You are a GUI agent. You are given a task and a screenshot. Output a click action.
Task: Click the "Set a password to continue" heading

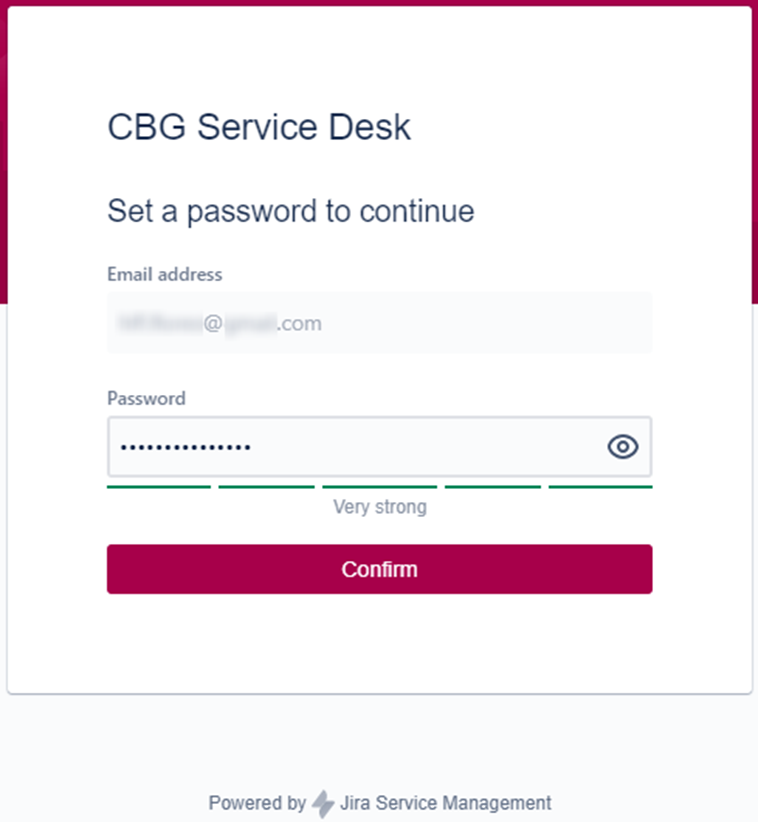[x=291, y=211]
